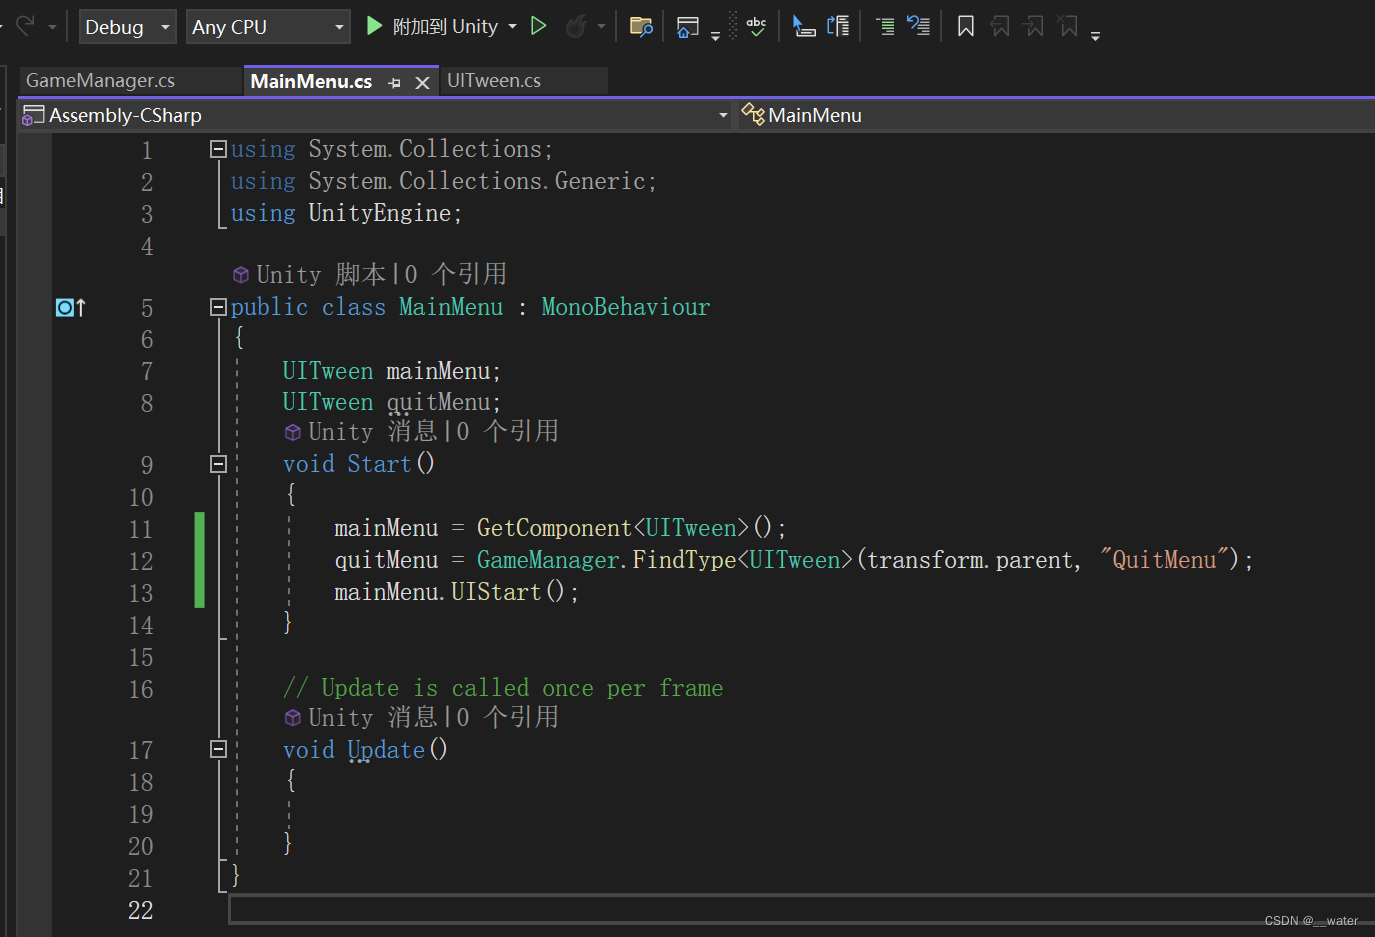Pin the MainMenu.cs tab

(394, 83)
